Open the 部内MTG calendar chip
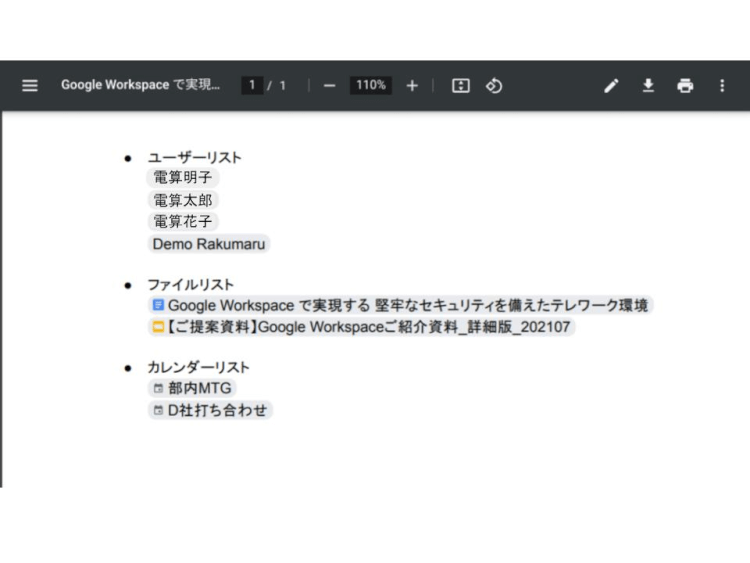The height and width of the screenshot is (563, 750). pos(192,388)
